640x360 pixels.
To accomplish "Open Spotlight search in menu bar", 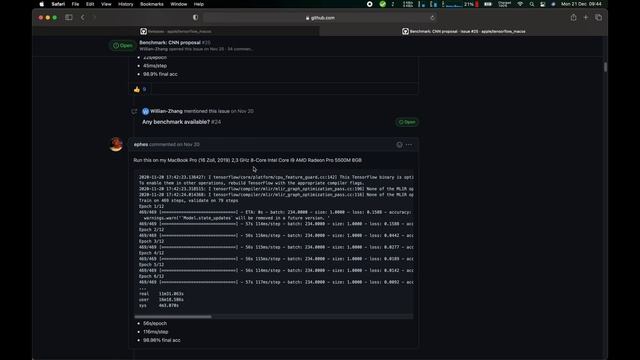I will [531, 4].
